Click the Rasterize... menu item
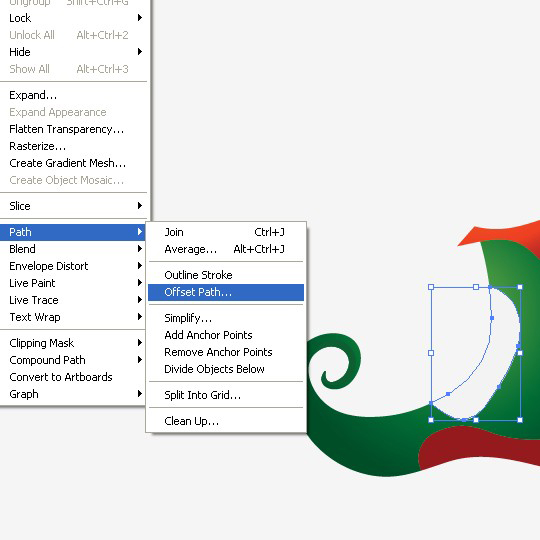This screenshot has height=540, width=540. tap(73, 146)
